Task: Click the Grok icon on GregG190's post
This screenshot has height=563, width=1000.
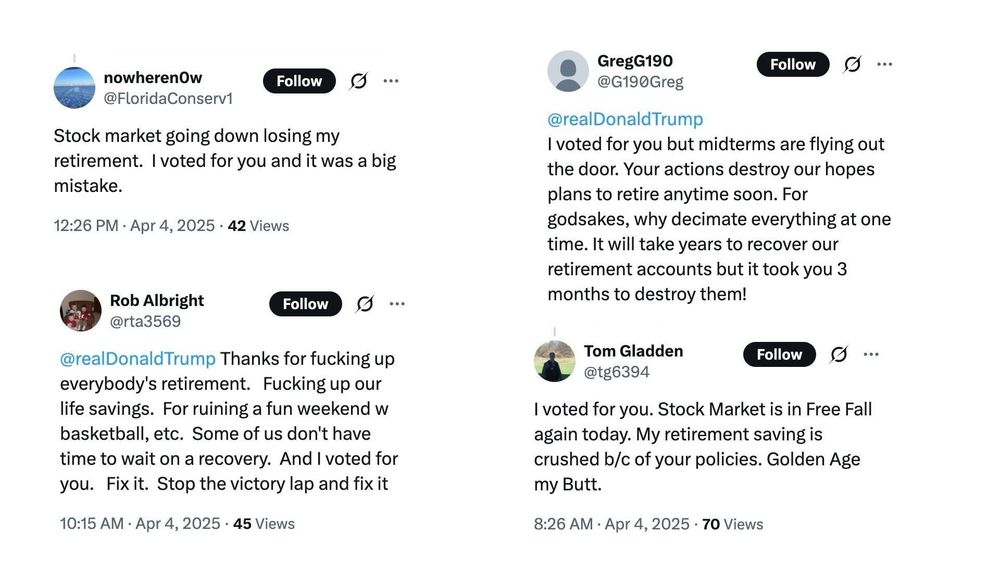Action: tap(852, 64)
